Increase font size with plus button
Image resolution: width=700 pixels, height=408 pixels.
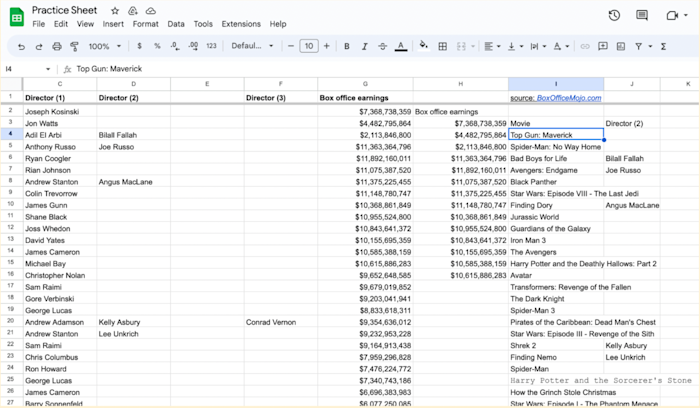(x=327, y=46)
